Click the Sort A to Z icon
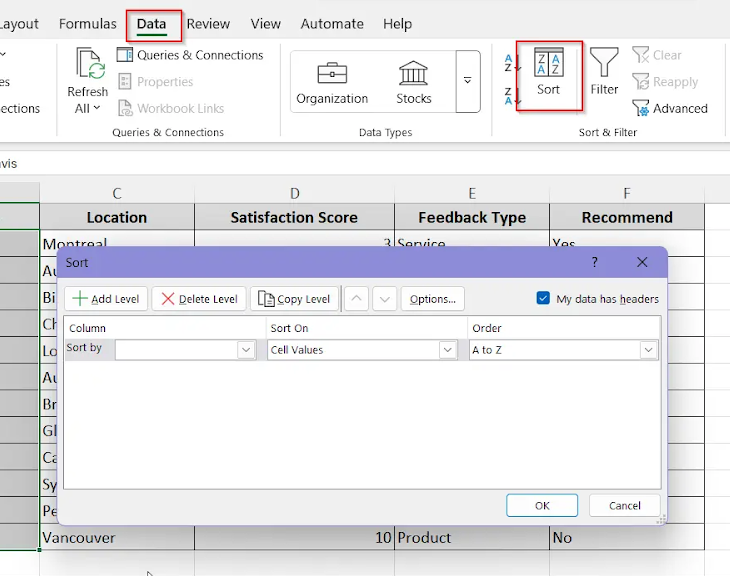Image resolution: width=730 pixels, height=576 pixels. (512, 63)
